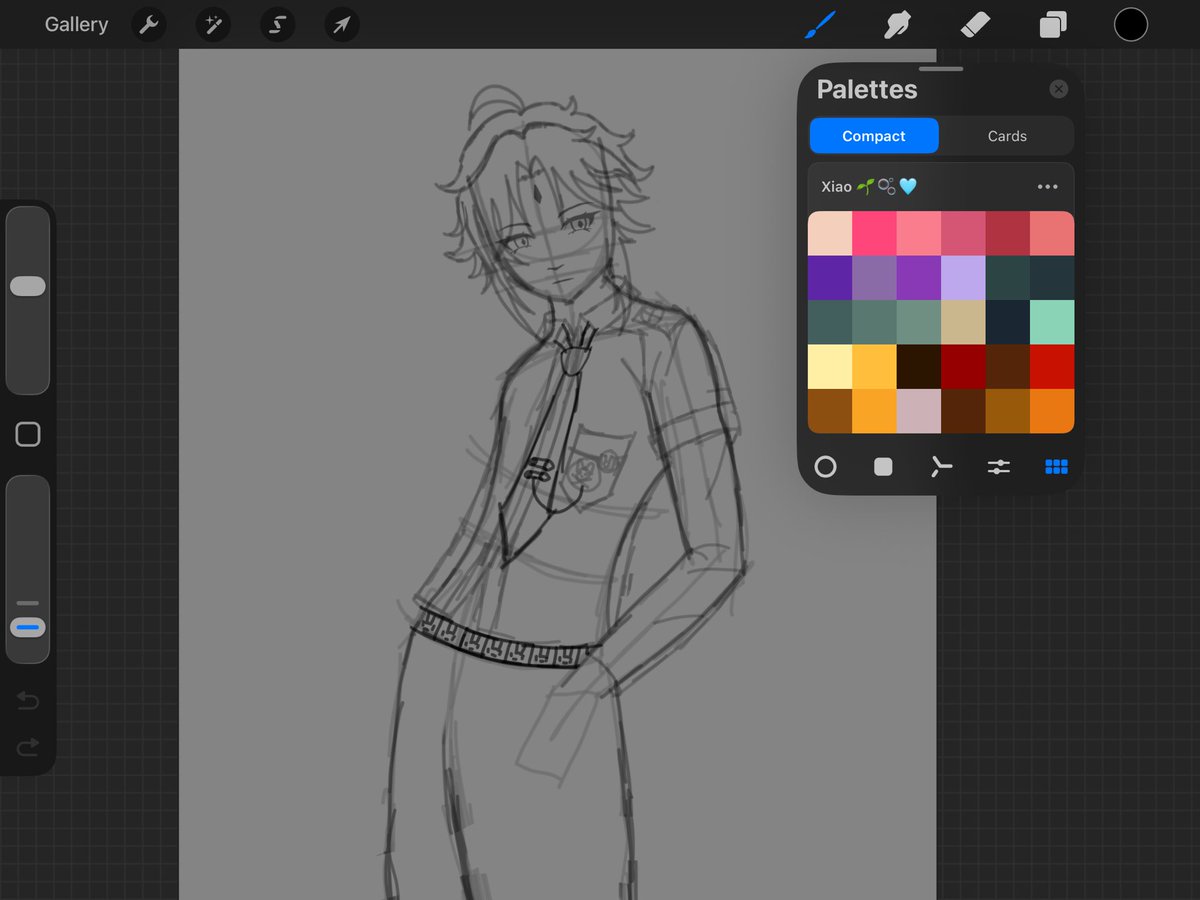This screenshot has height=900, width=1200.
Task: Pick the hot pink swatch
Action: coord(874,233)
